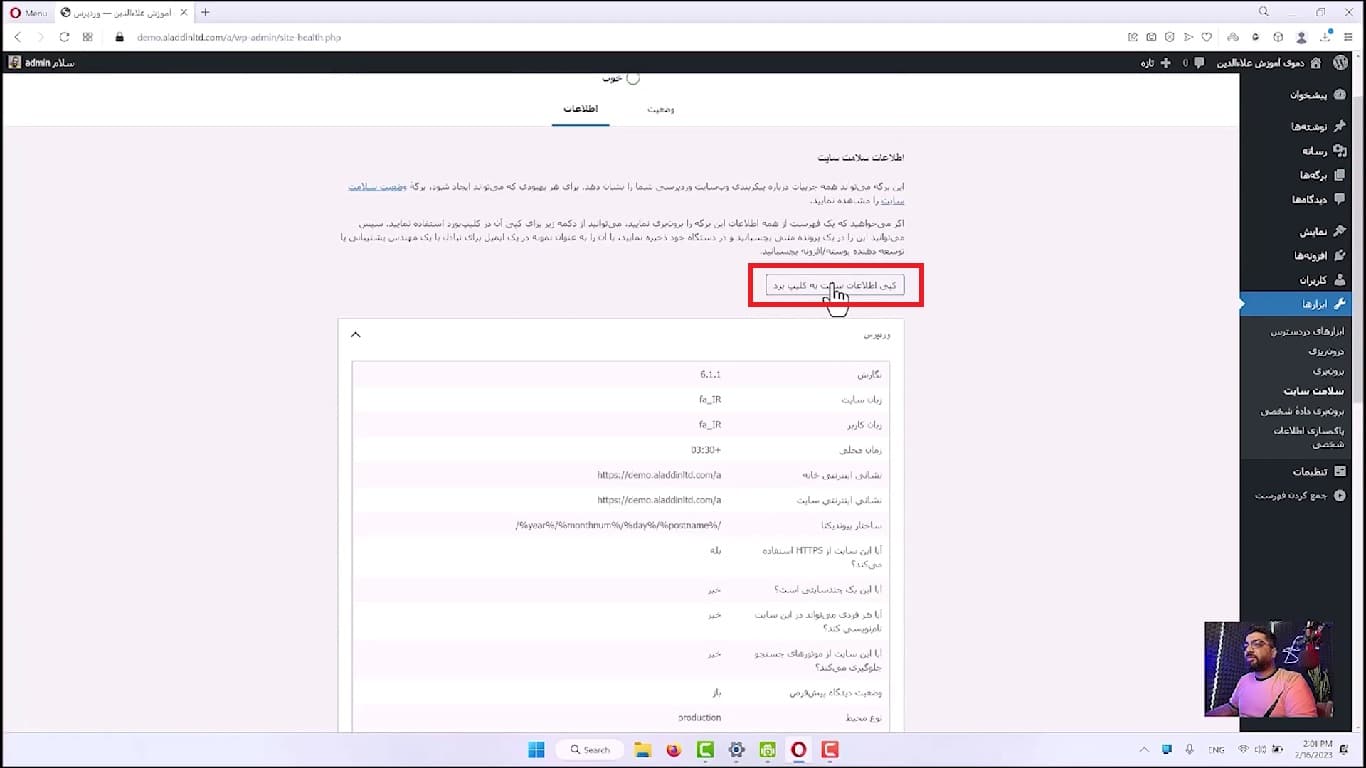This screenshot has height=768, width=1366.
Task: Switch to the Status (وضعیت) tab
Action: (660, 109)
